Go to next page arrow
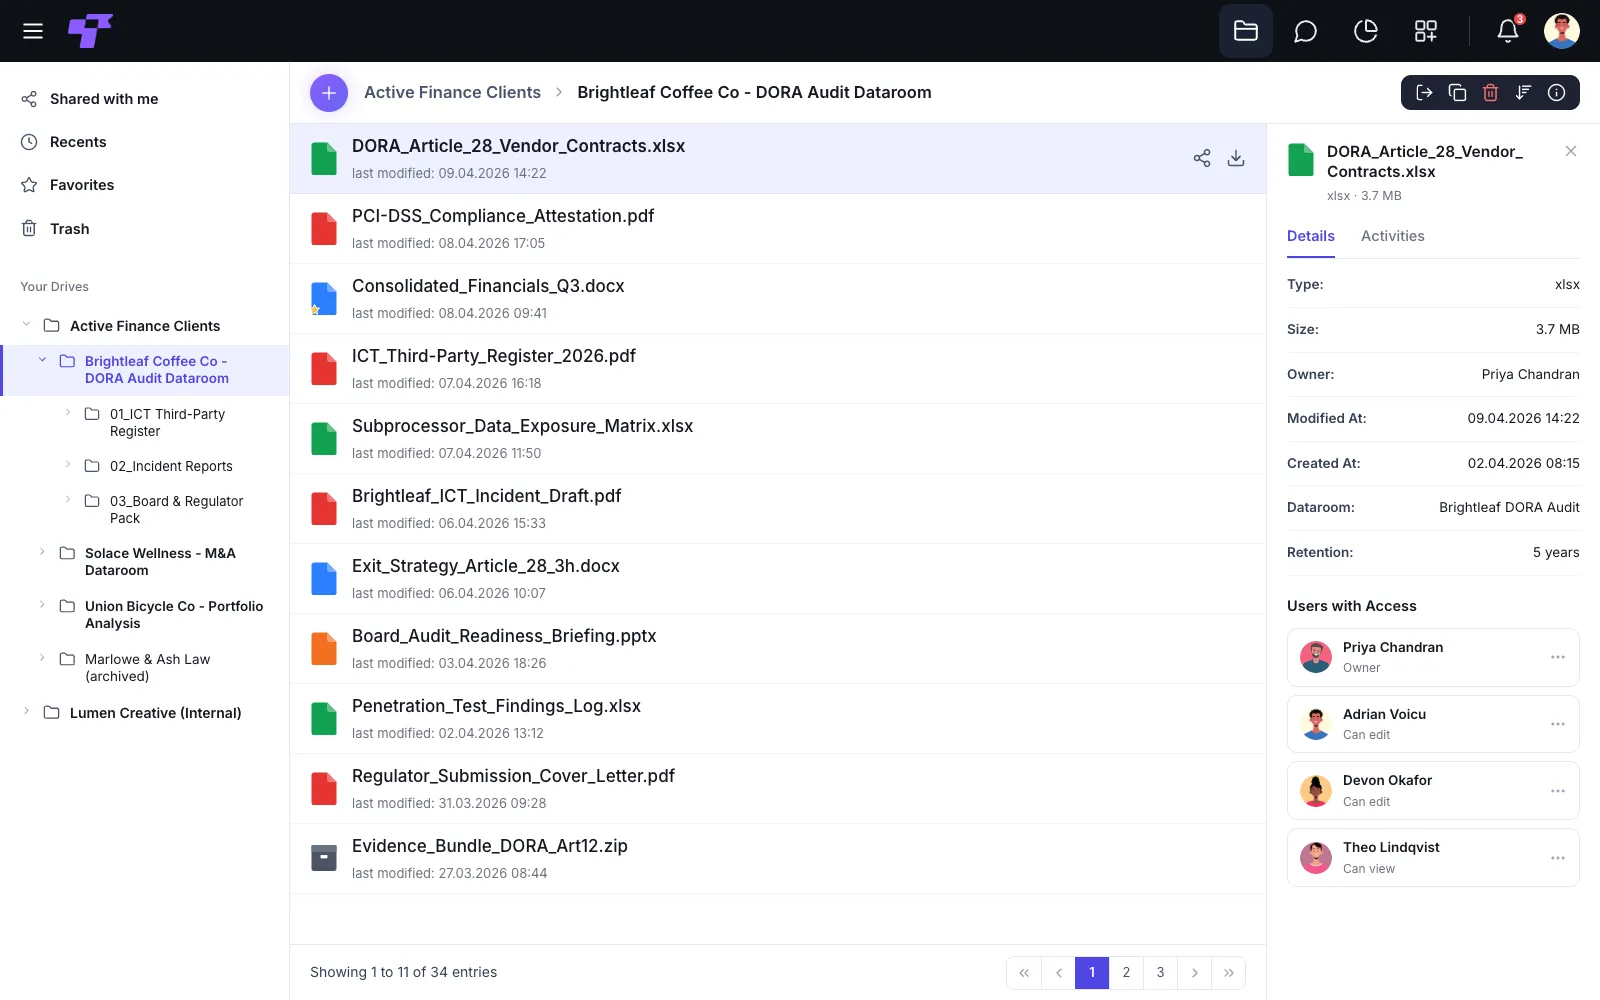The width and height of the screenshot is (1600, 1000). point(1194,973)
